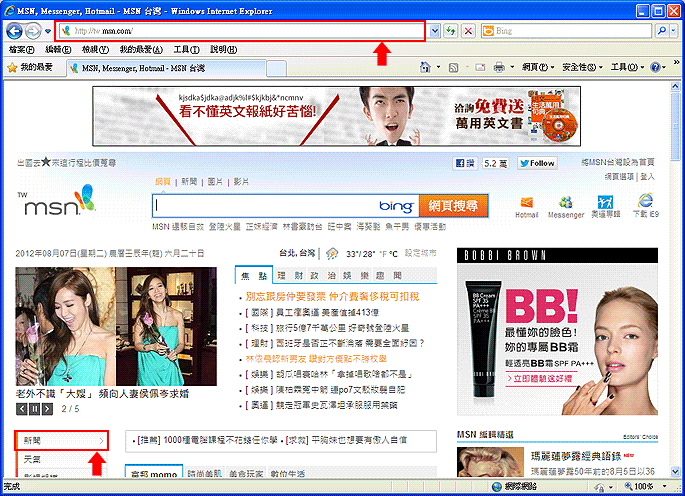
Task: Open the 我的最愛(A) menu
Action: 141,50
